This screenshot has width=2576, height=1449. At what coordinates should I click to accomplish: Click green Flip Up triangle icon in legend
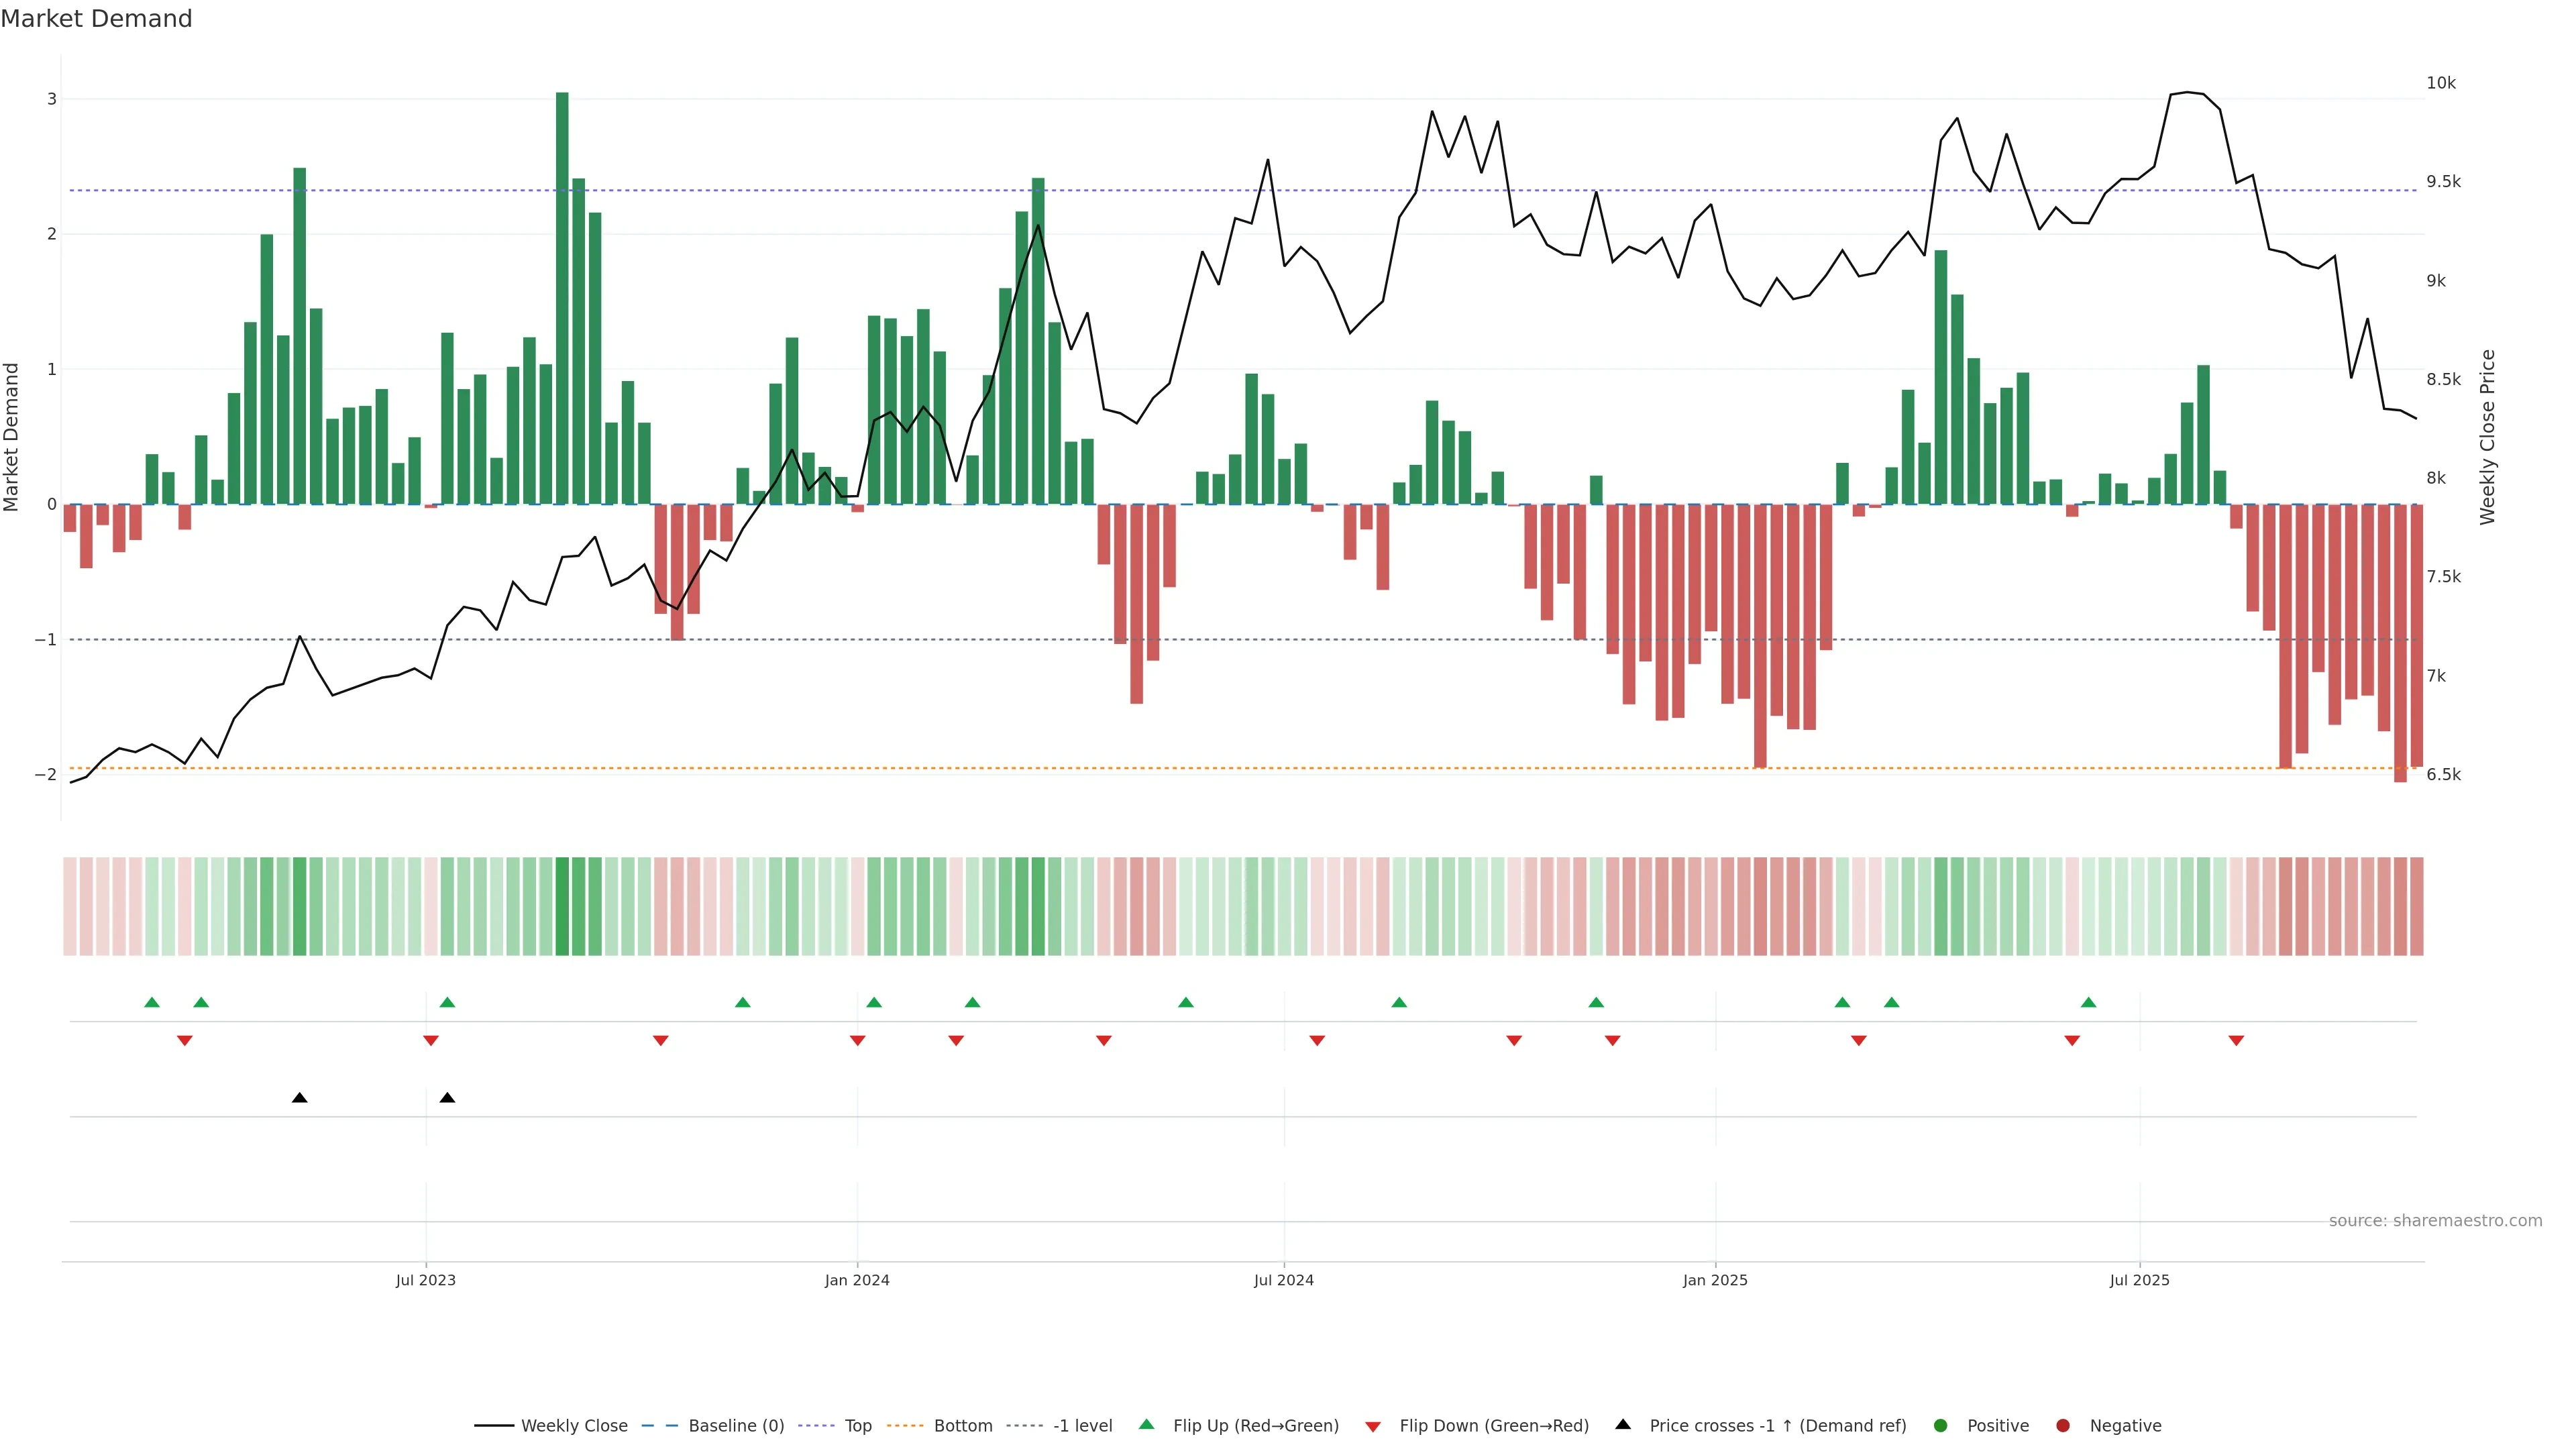[1147, 1424]
